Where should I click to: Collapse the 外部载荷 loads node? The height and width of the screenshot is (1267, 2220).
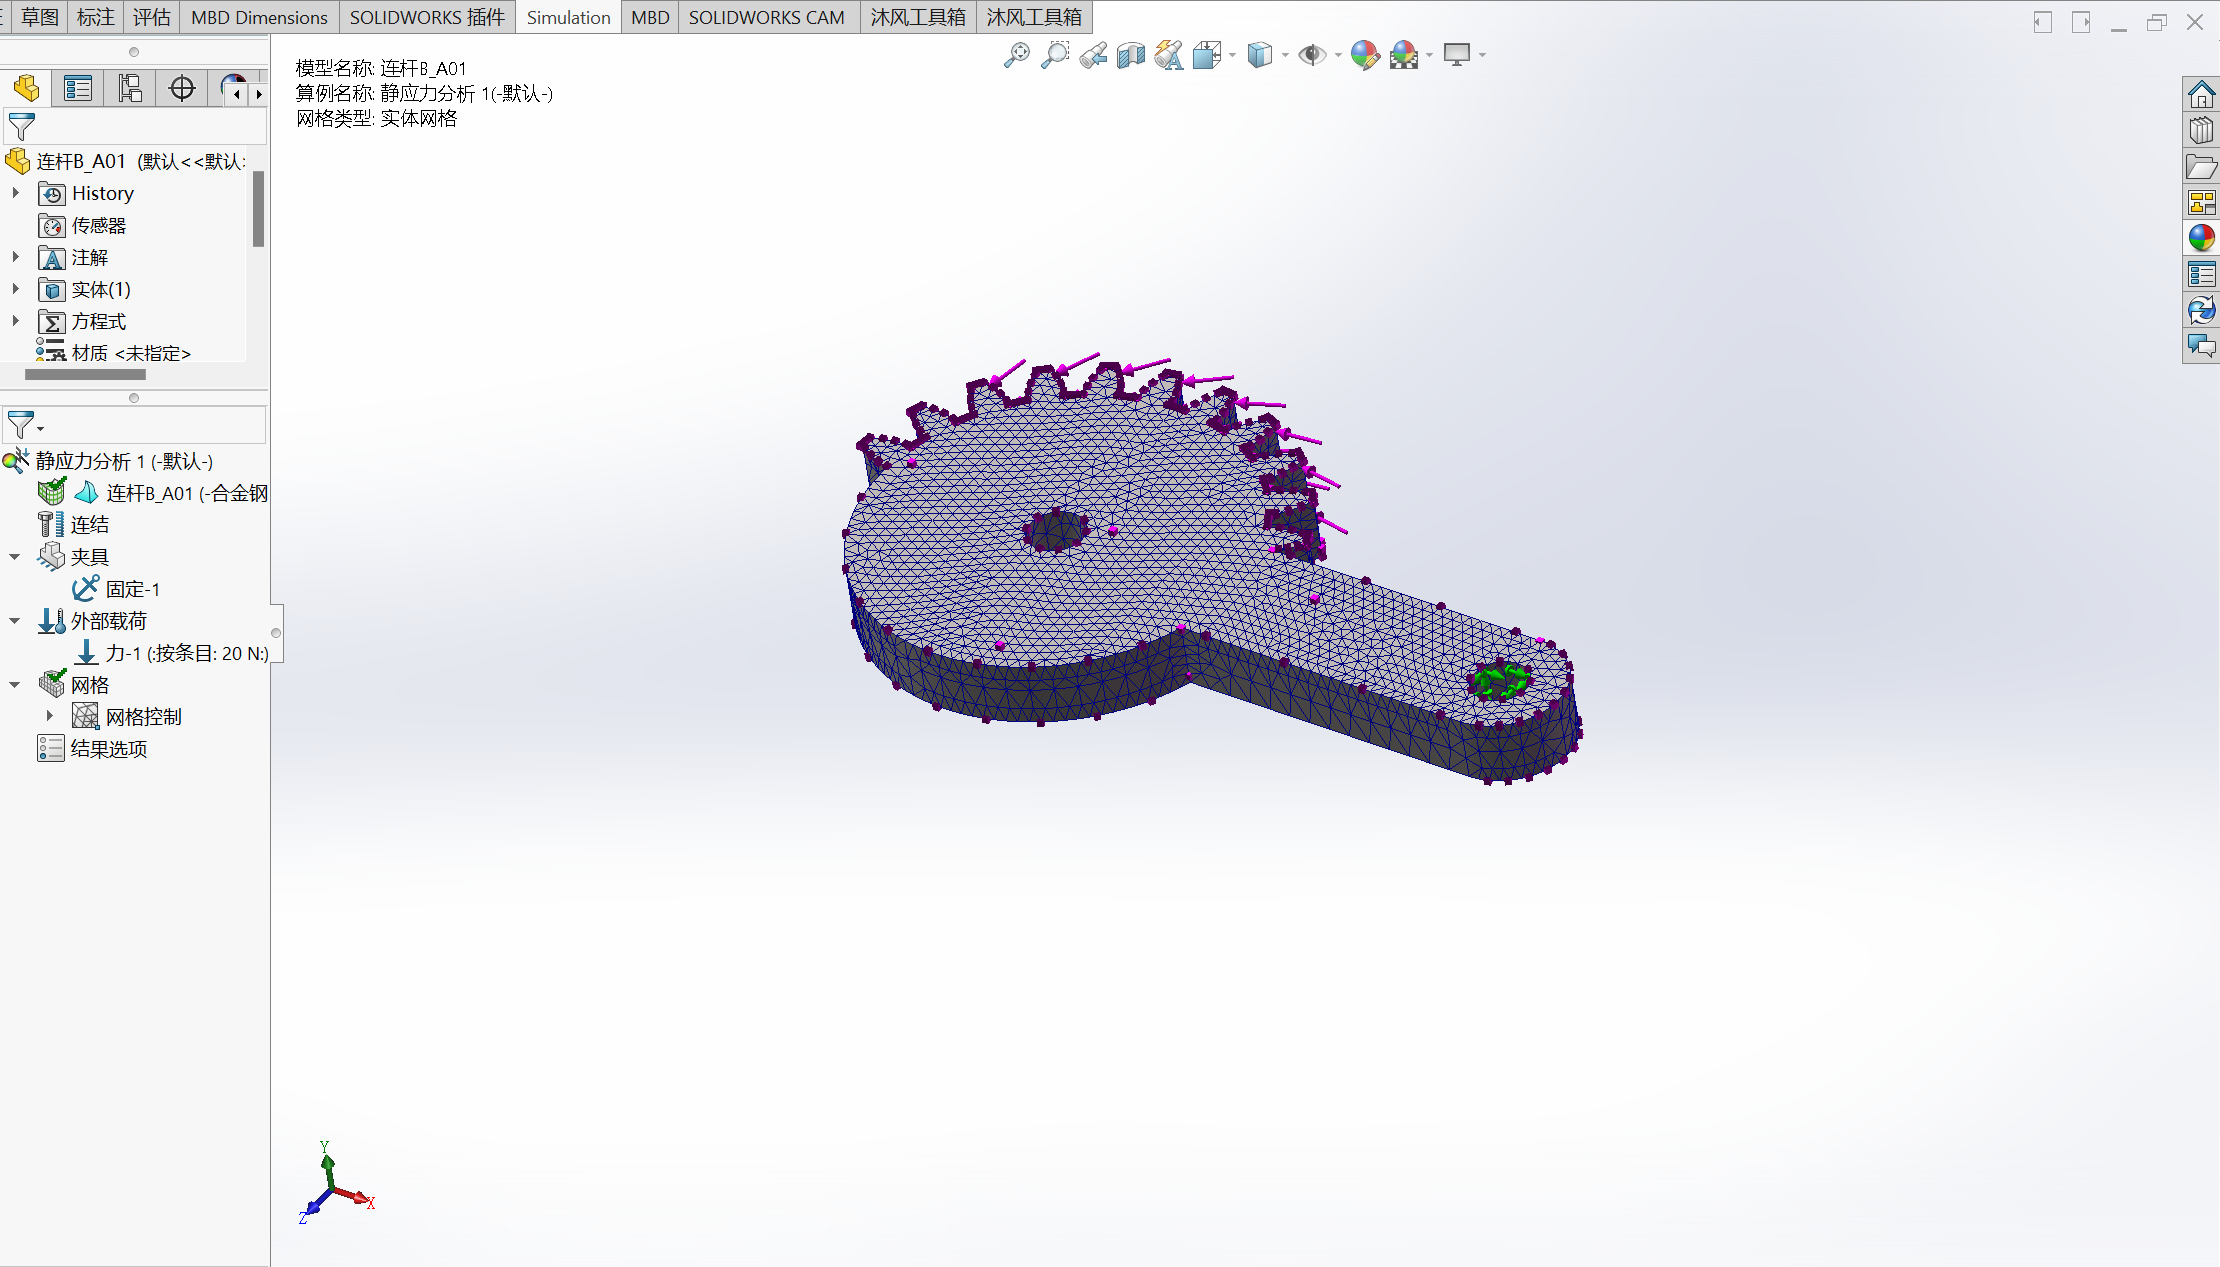pos(15,621)
